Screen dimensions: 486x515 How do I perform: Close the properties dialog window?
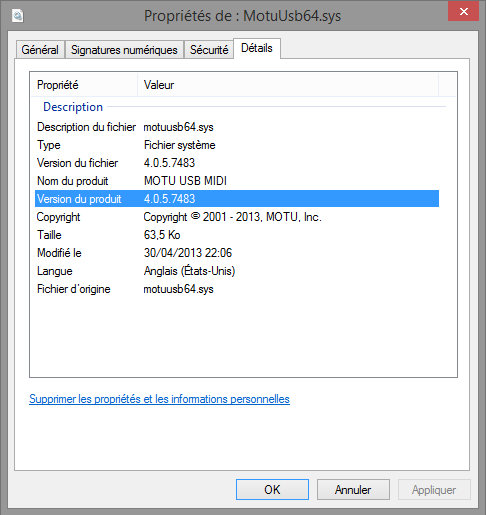(463, 11)
